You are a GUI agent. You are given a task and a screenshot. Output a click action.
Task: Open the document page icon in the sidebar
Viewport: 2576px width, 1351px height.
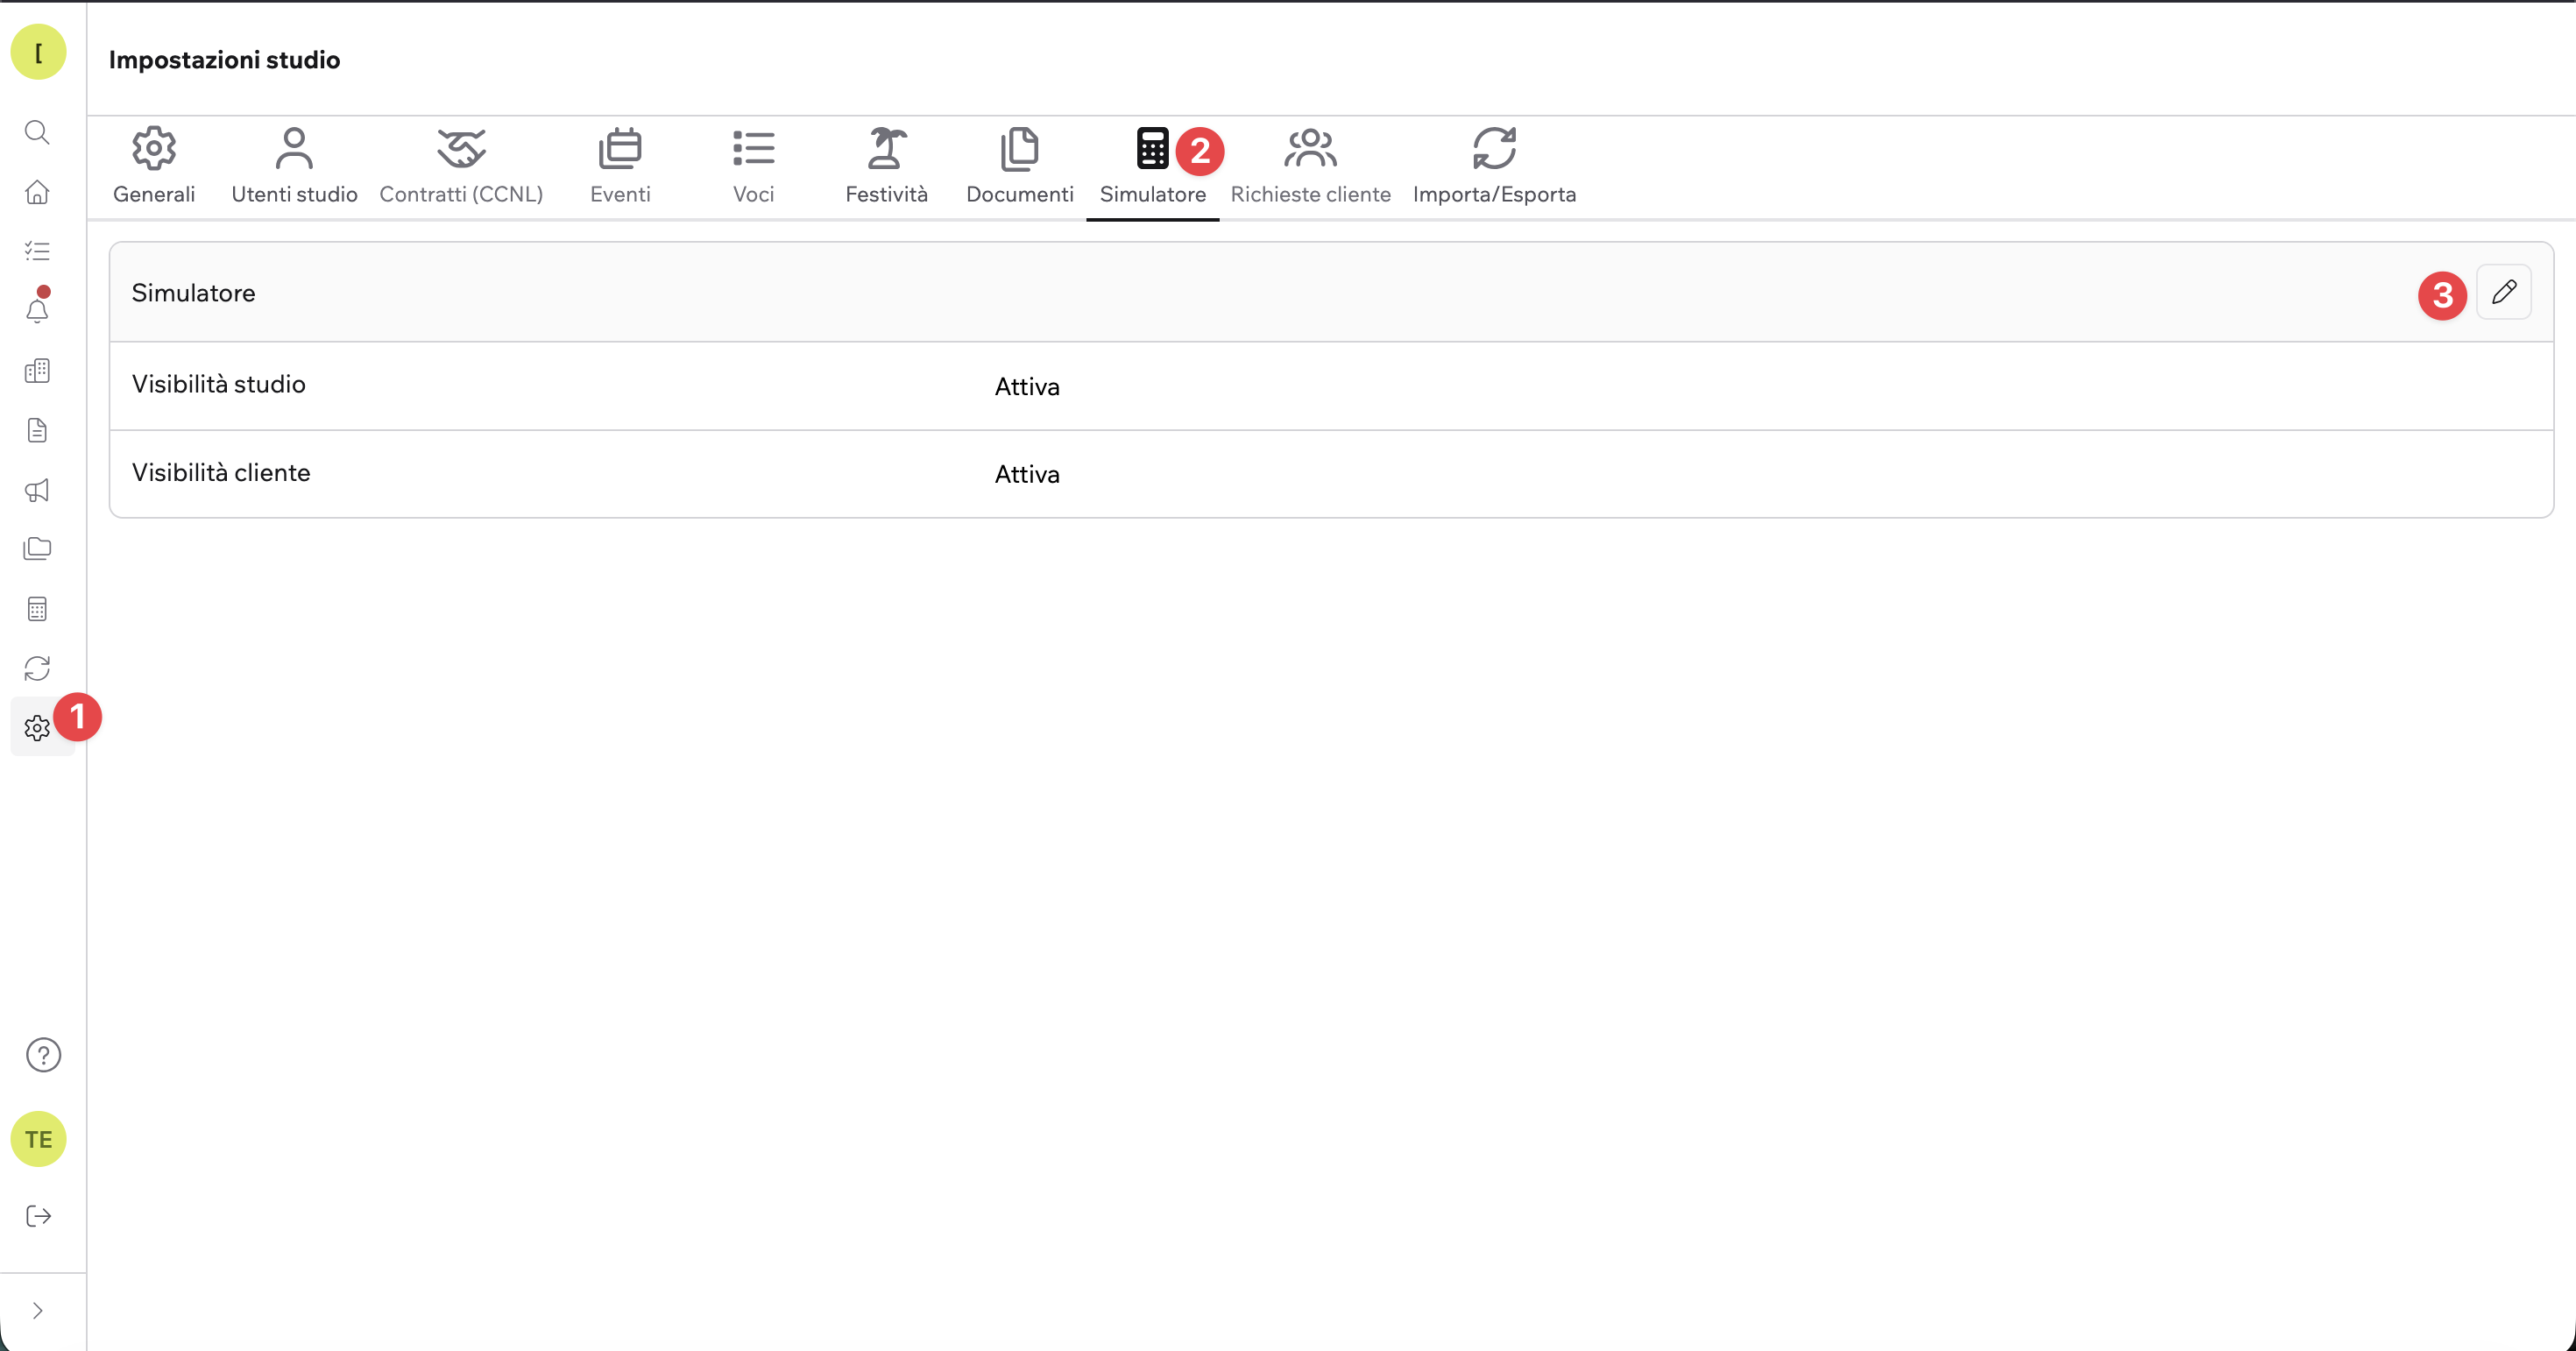37,430
